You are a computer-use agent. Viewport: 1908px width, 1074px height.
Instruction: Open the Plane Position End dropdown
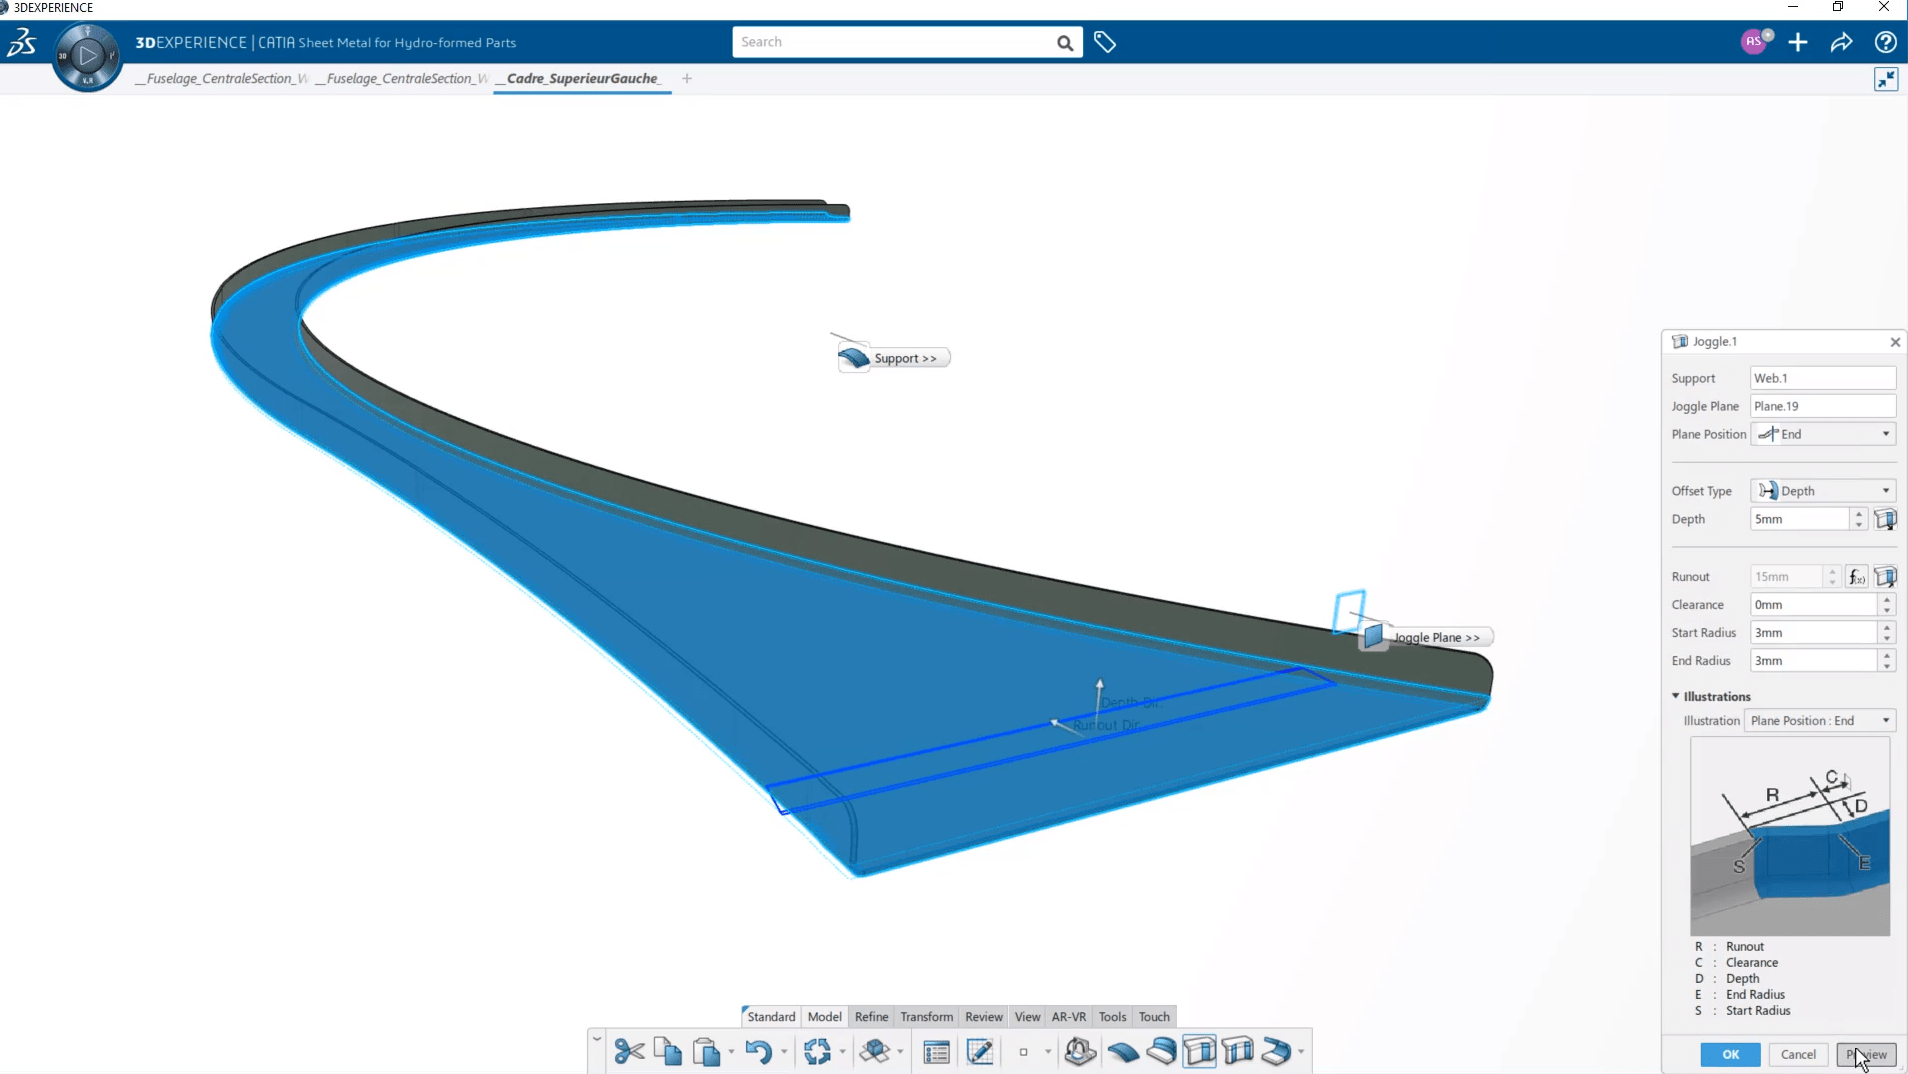click(1823, 434)
